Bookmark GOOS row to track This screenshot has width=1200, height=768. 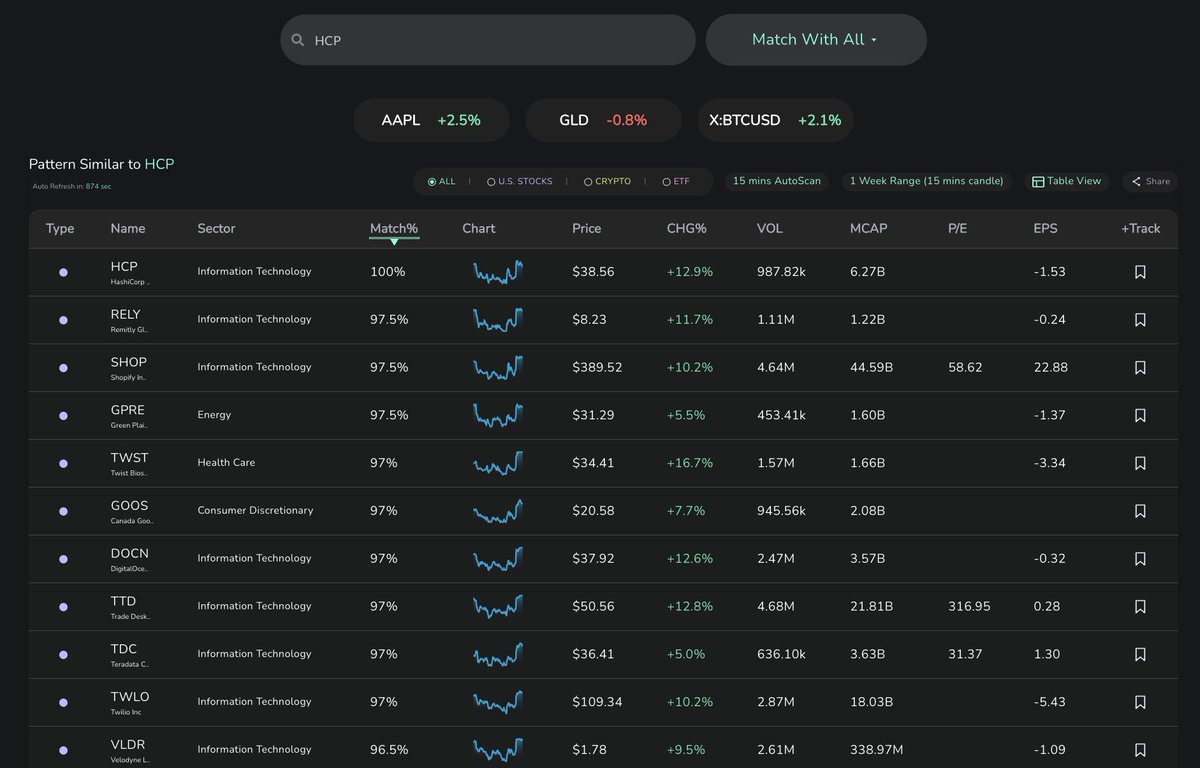coord(1140,511)
